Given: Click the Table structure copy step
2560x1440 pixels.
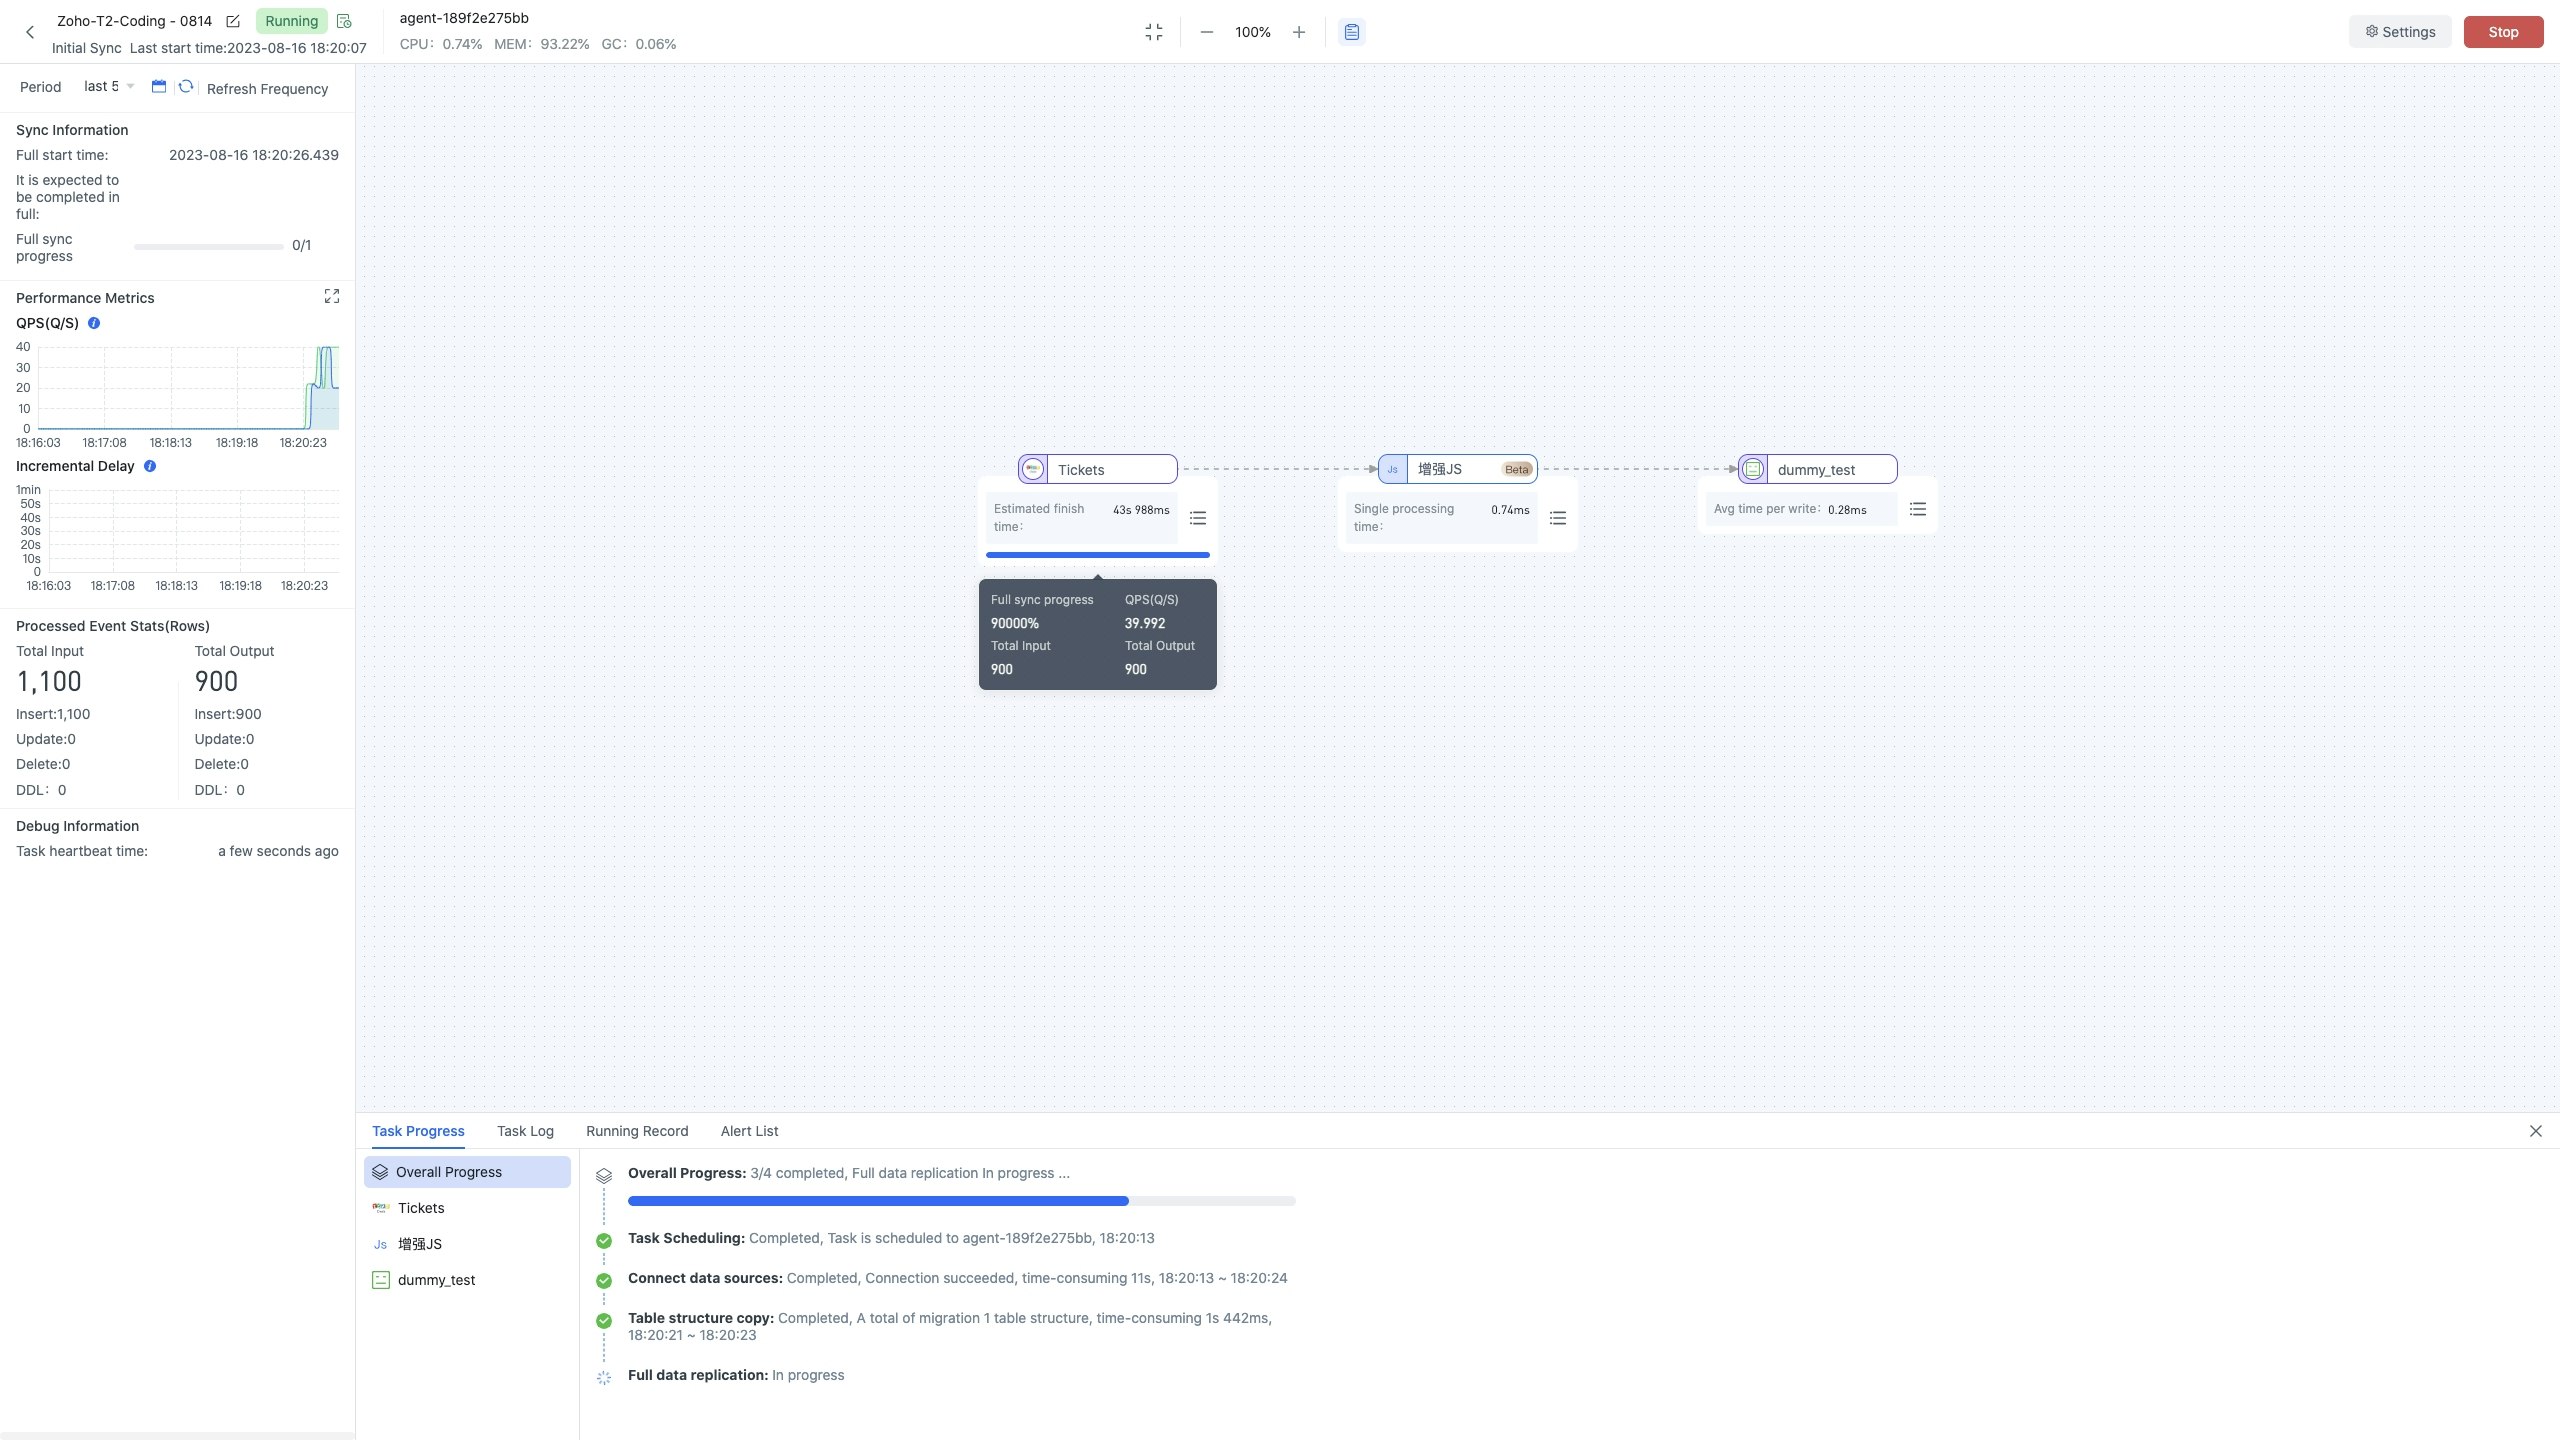Looking at the screenshot, I should pyautogui.click(x=950, y=1326).
